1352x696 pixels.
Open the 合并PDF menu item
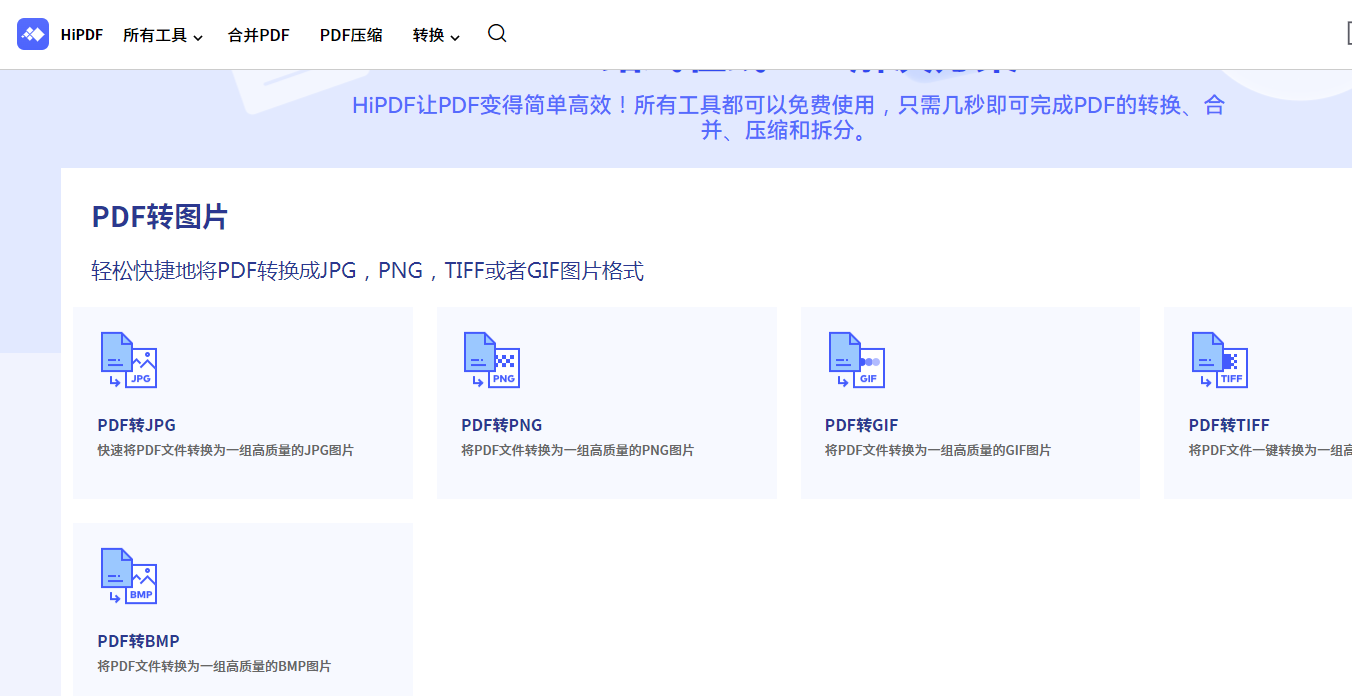[x=258, y=33]
